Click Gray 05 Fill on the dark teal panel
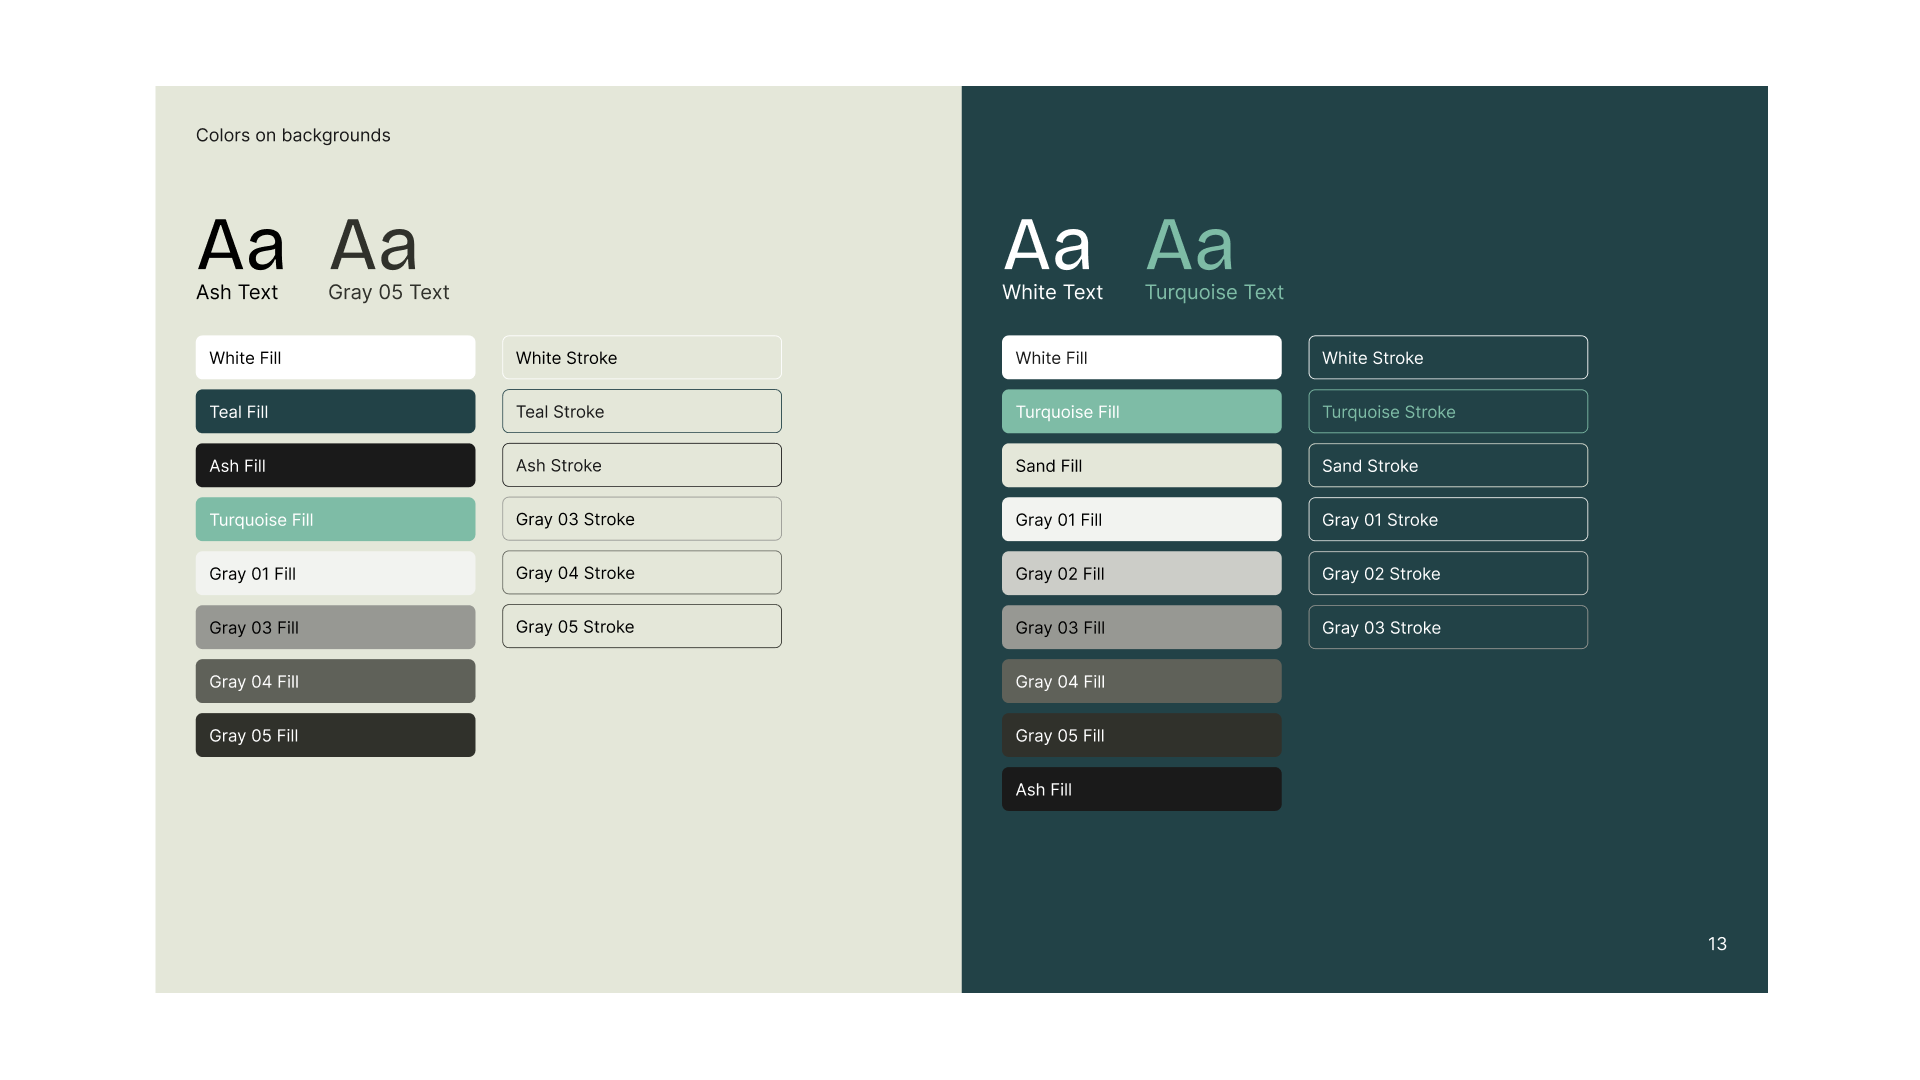The height and width of the screenshot is (1080, 1920). pos(1141,735)
